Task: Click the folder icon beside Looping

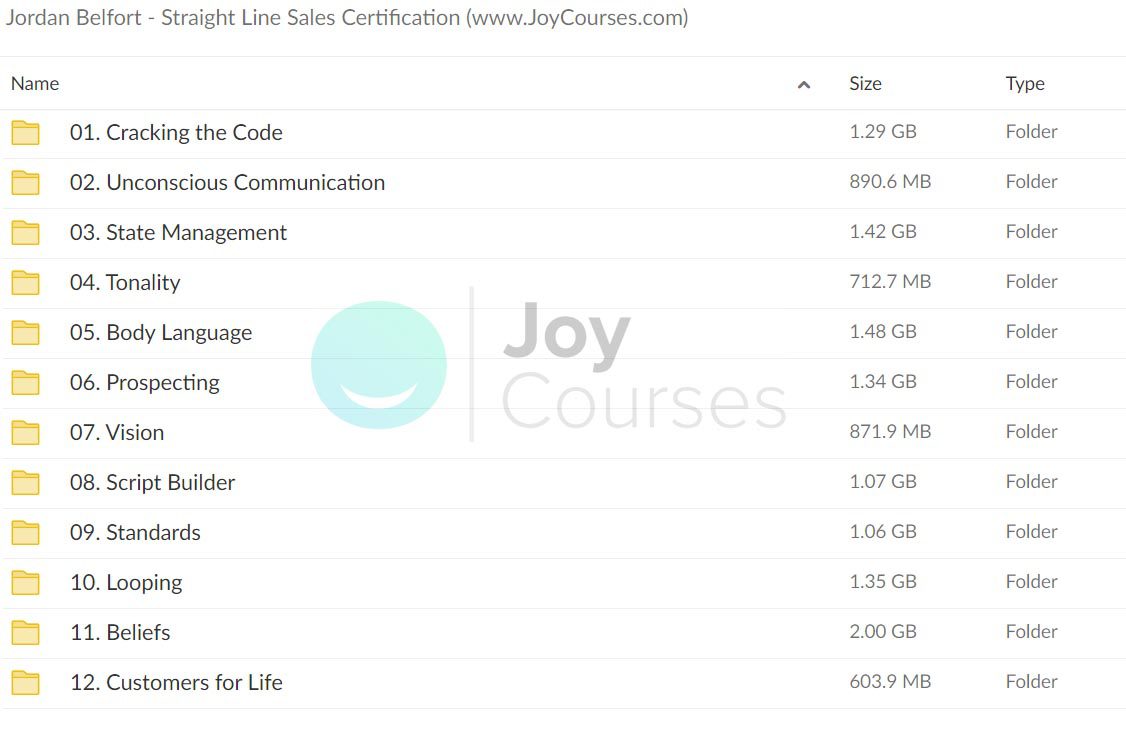Action: point(25,583)
